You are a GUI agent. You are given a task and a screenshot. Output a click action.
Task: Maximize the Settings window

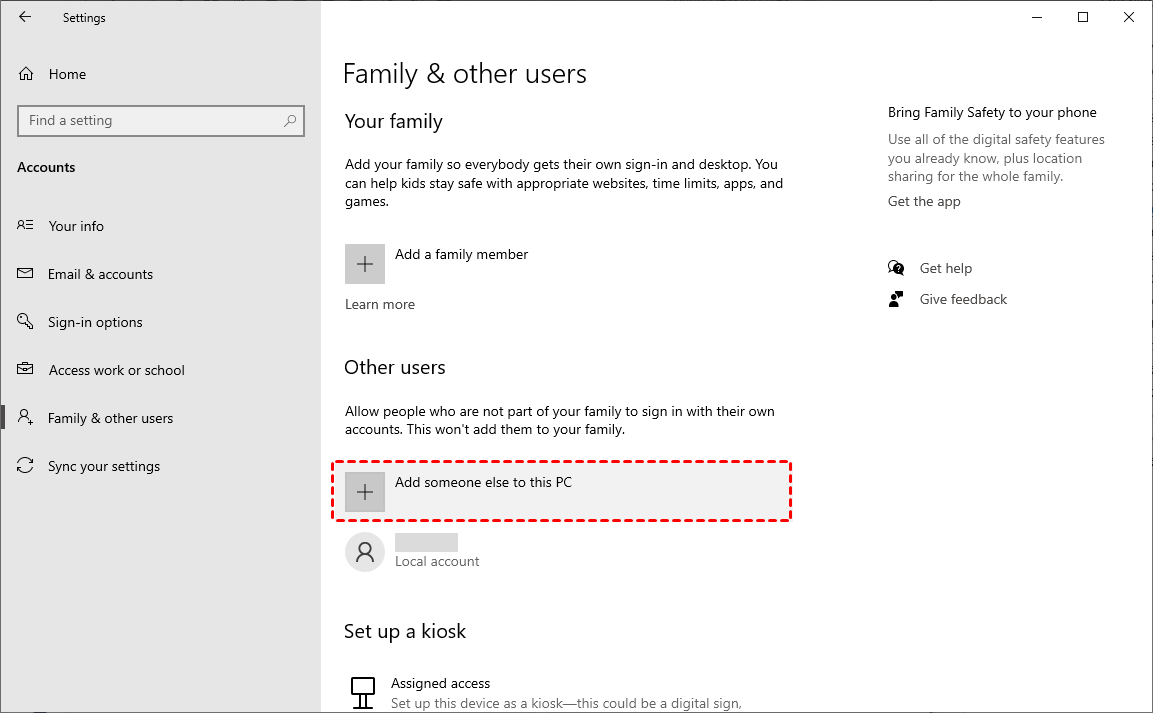(1083, 17)
